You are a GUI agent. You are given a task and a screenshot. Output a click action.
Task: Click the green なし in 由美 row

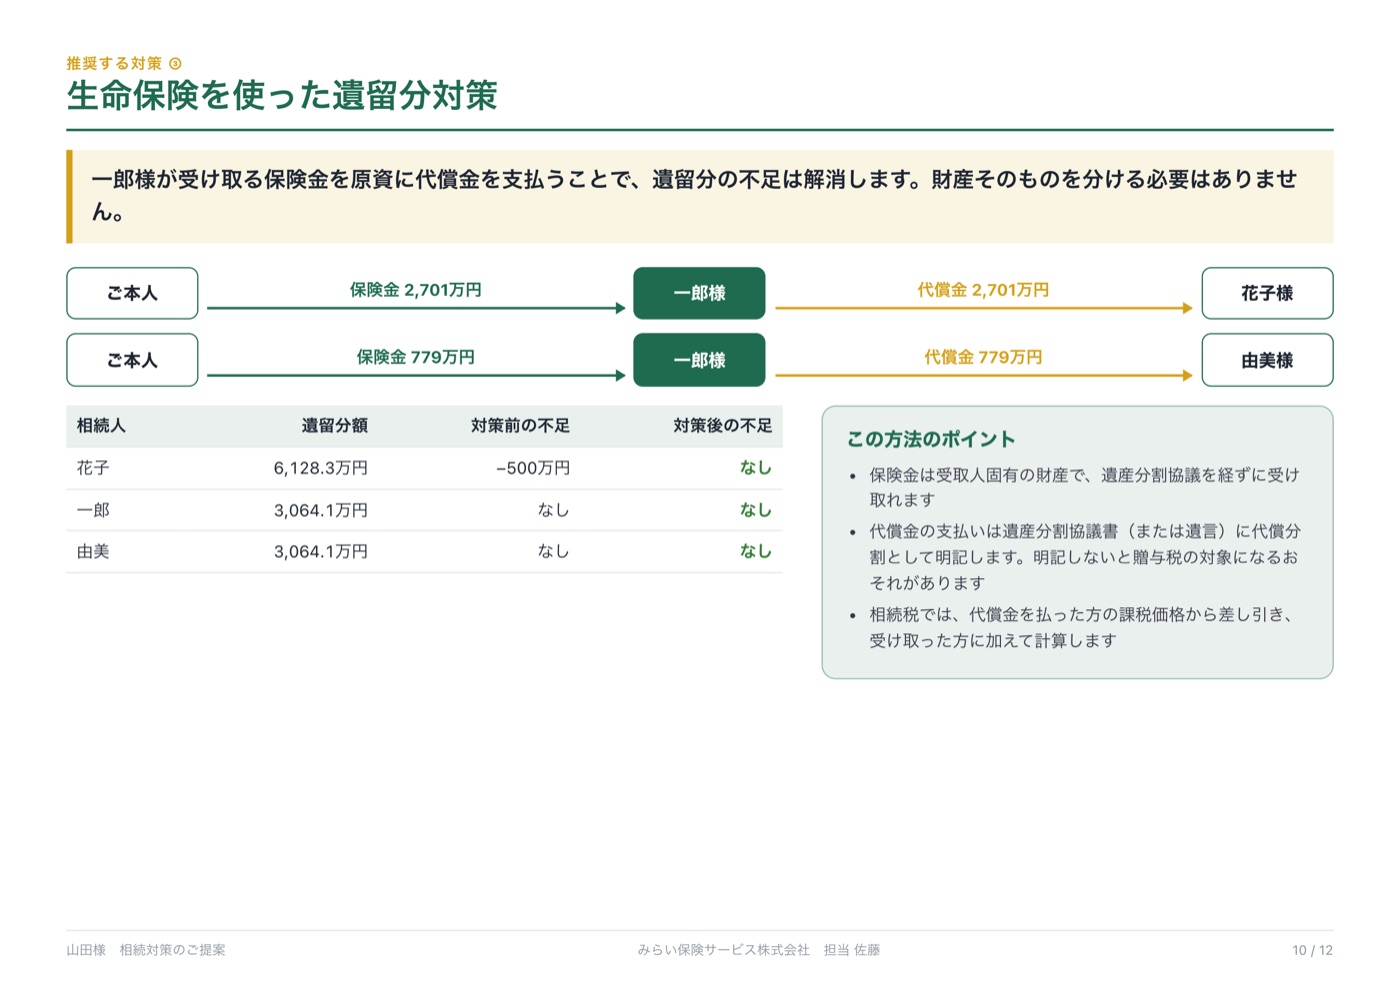click(x=755, y=551)
